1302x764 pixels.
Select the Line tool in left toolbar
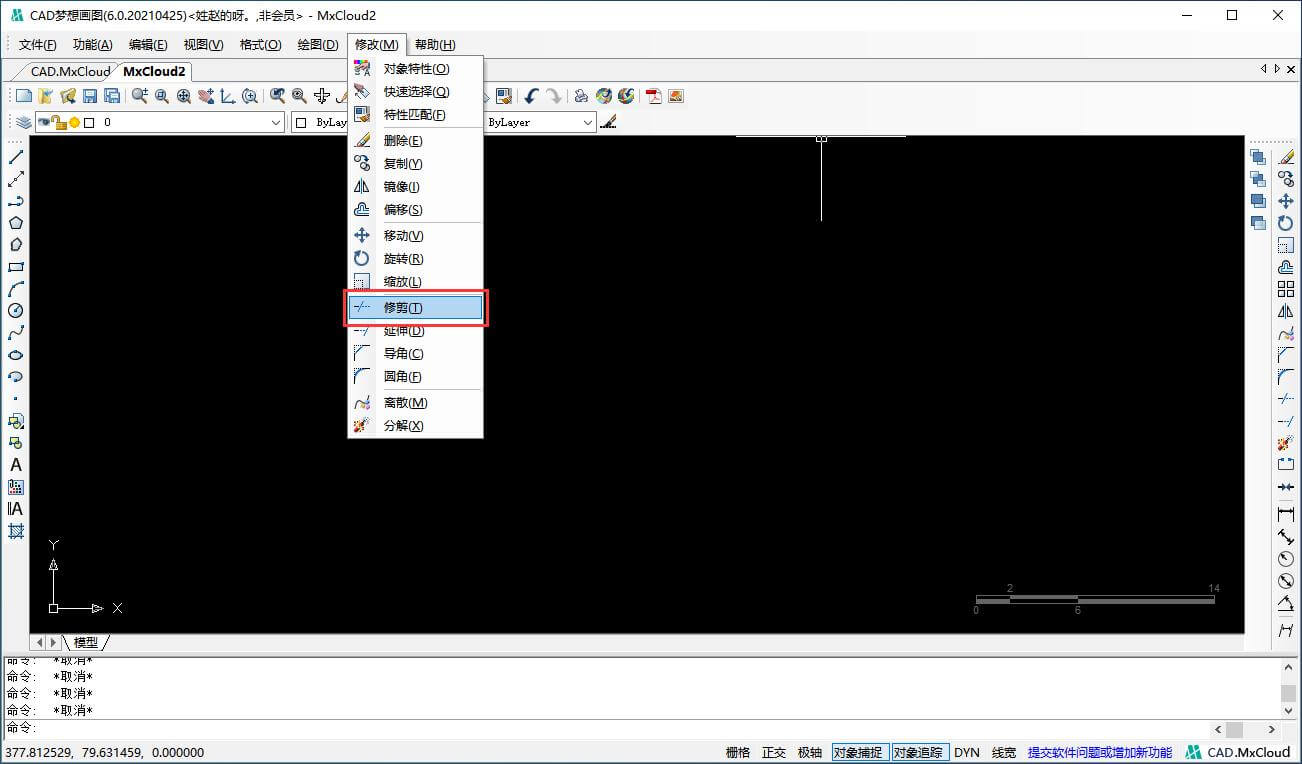(x=16, y=157)
